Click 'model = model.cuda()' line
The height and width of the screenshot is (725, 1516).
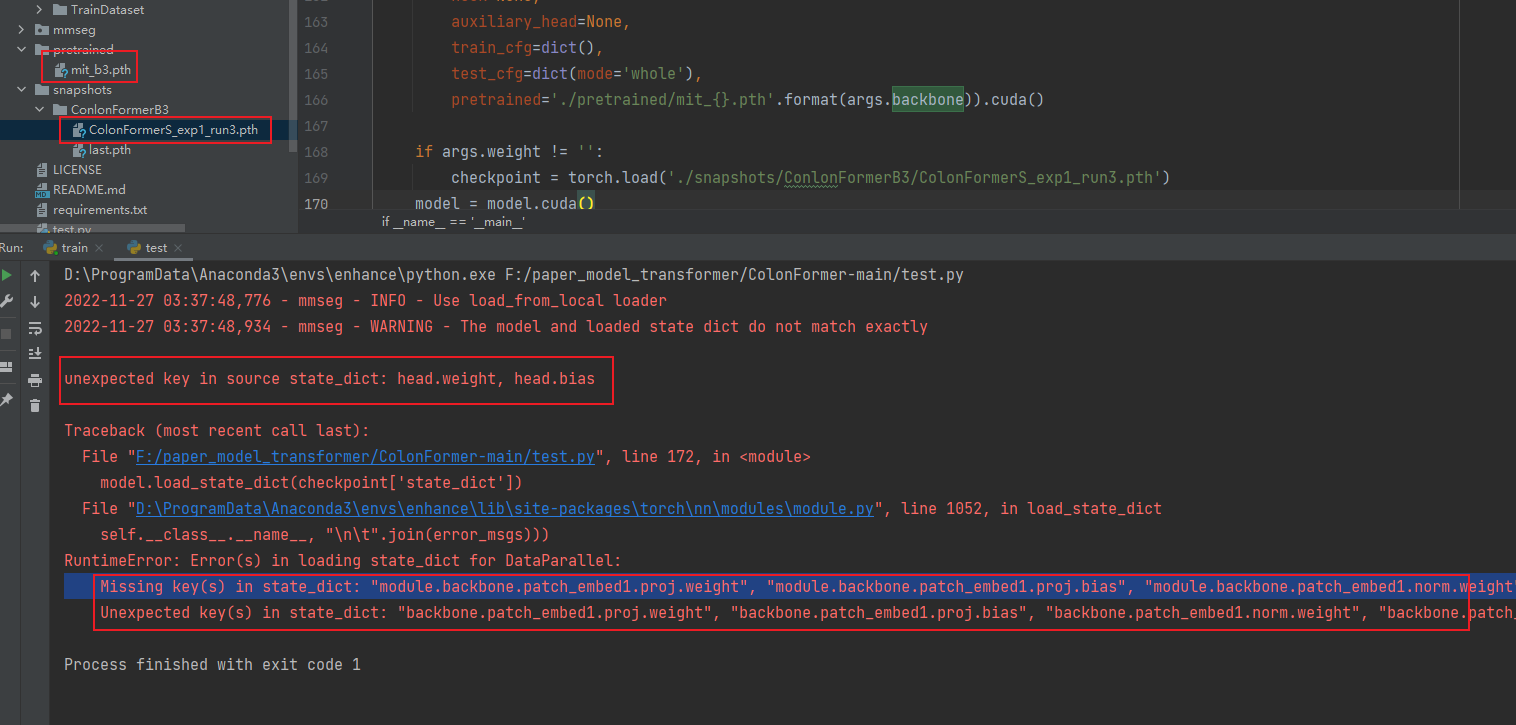pyautogui.click(x=505, y=204)
